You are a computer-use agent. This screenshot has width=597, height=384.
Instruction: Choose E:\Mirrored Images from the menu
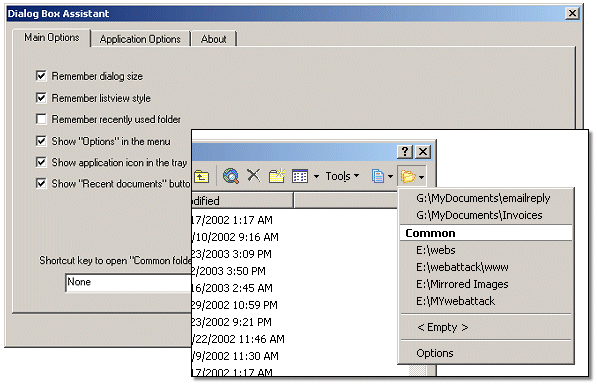pyautogui.click(x=486, y=284)
